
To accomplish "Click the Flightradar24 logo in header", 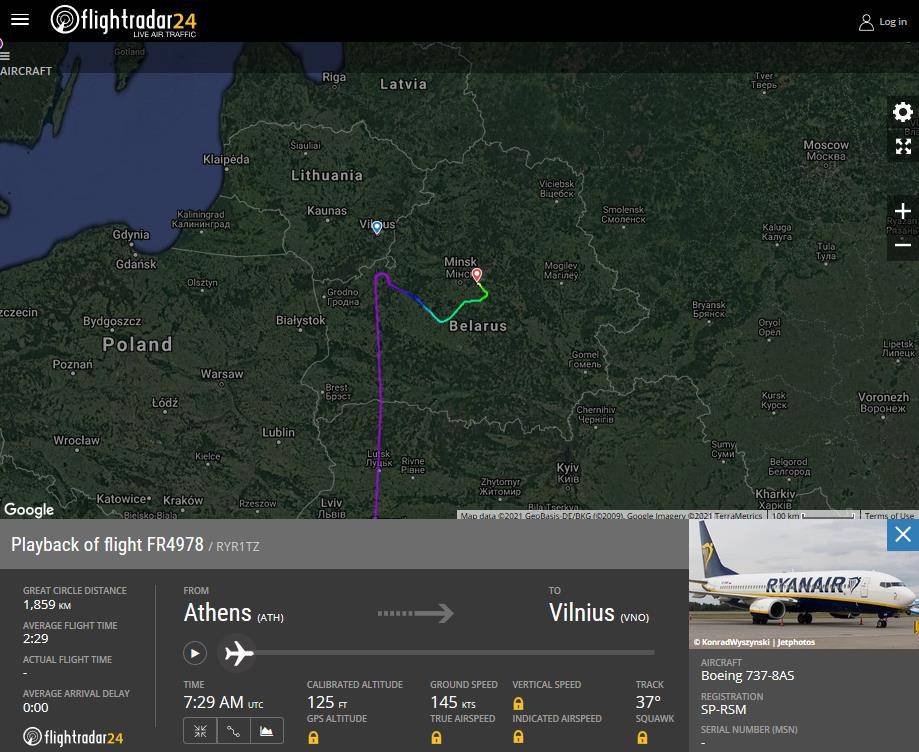I will pyautogui.click(x=124, y=21).
